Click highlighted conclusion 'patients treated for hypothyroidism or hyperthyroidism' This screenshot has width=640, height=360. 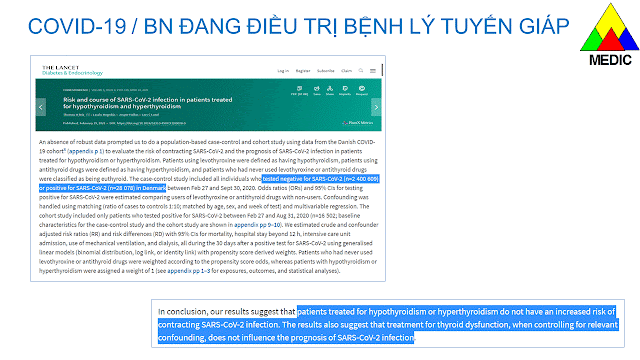coord(398,311)
